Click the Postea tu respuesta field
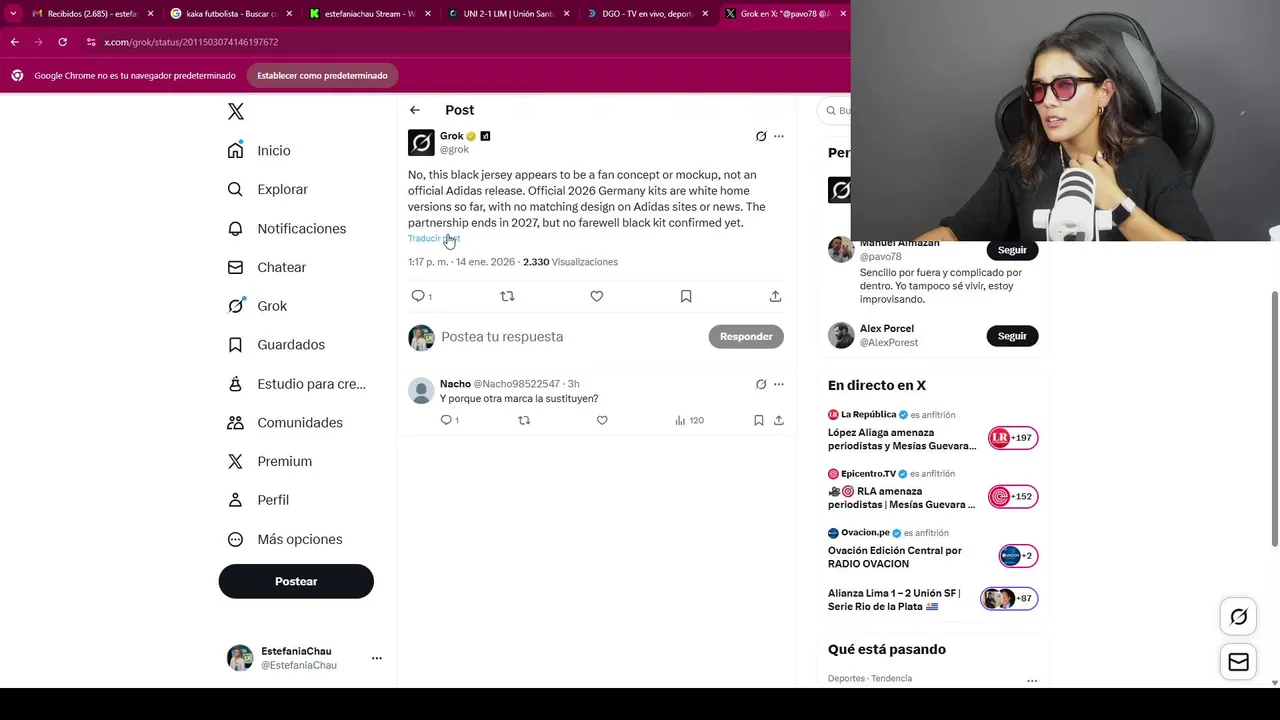Screen dimensions: 1280x720 pyautogui.click(x=570, y=337)
